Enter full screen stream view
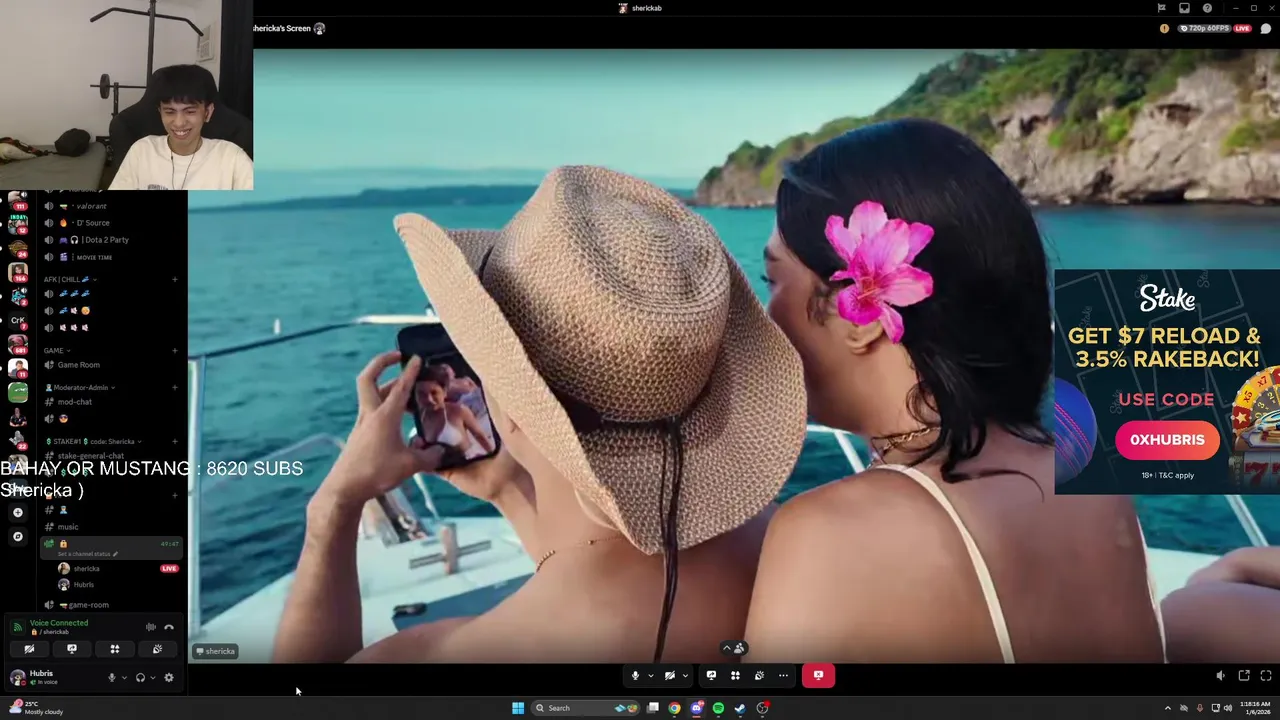This screenshot has width=1280, height=720. (x=1266, y=676)
